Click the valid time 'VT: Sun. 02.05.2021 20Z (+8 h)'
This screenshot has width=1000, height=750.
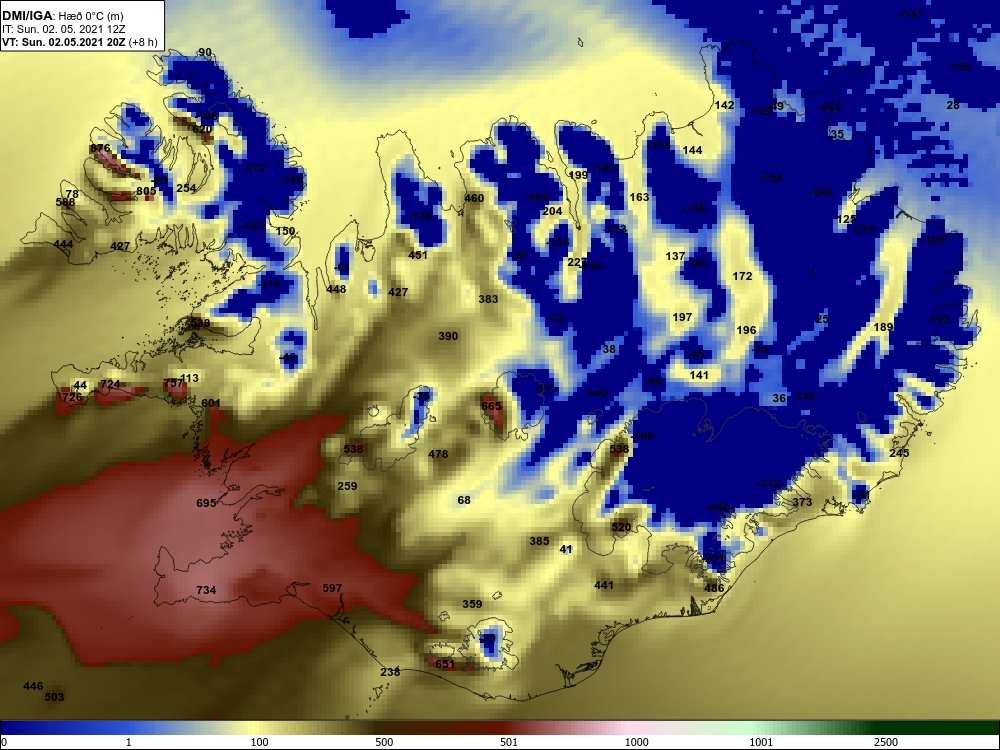(79, 42)
